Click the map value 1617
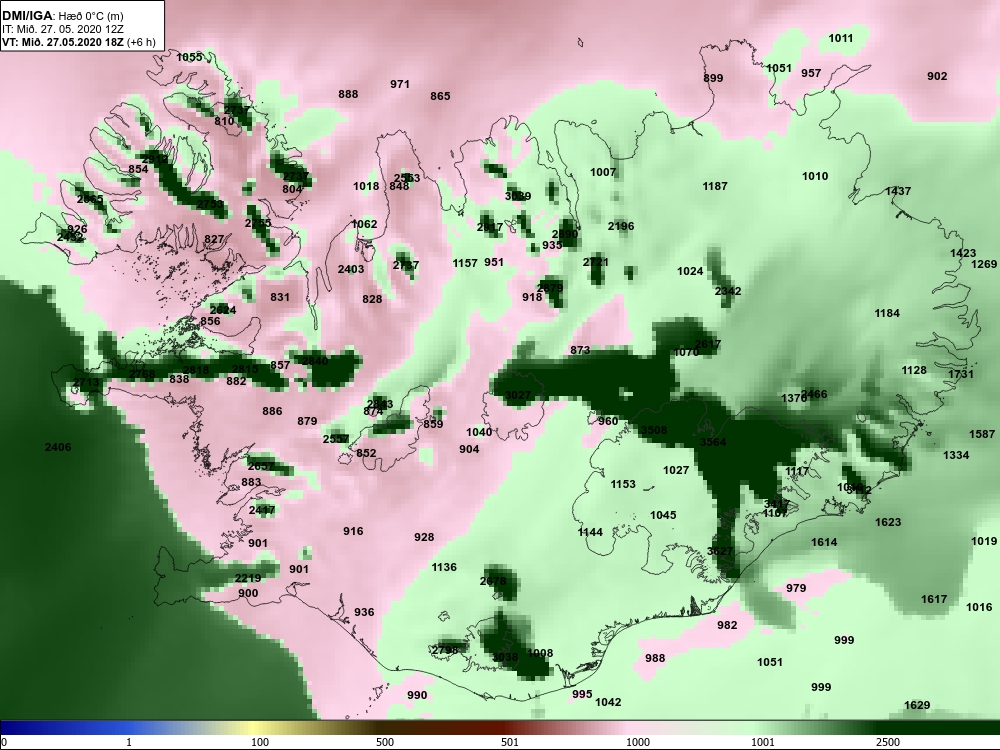 [x=934, y=599]
